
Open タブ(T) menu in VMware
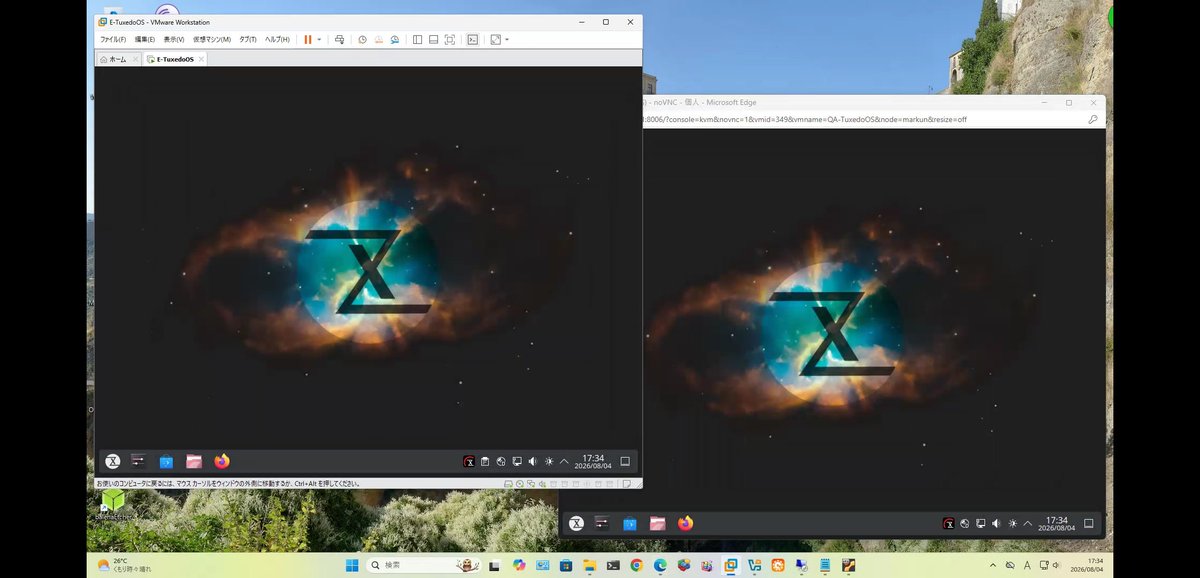click(246, 39)
